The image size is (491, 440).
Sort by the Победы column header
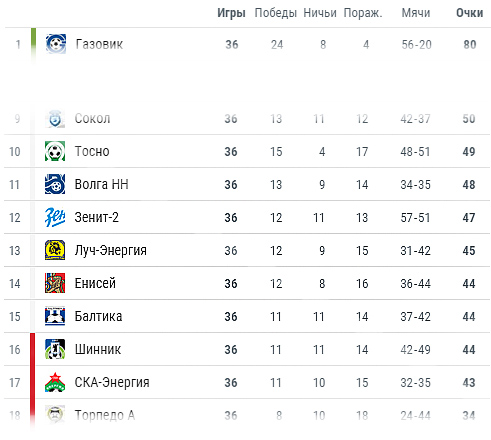tap(276, 13)
